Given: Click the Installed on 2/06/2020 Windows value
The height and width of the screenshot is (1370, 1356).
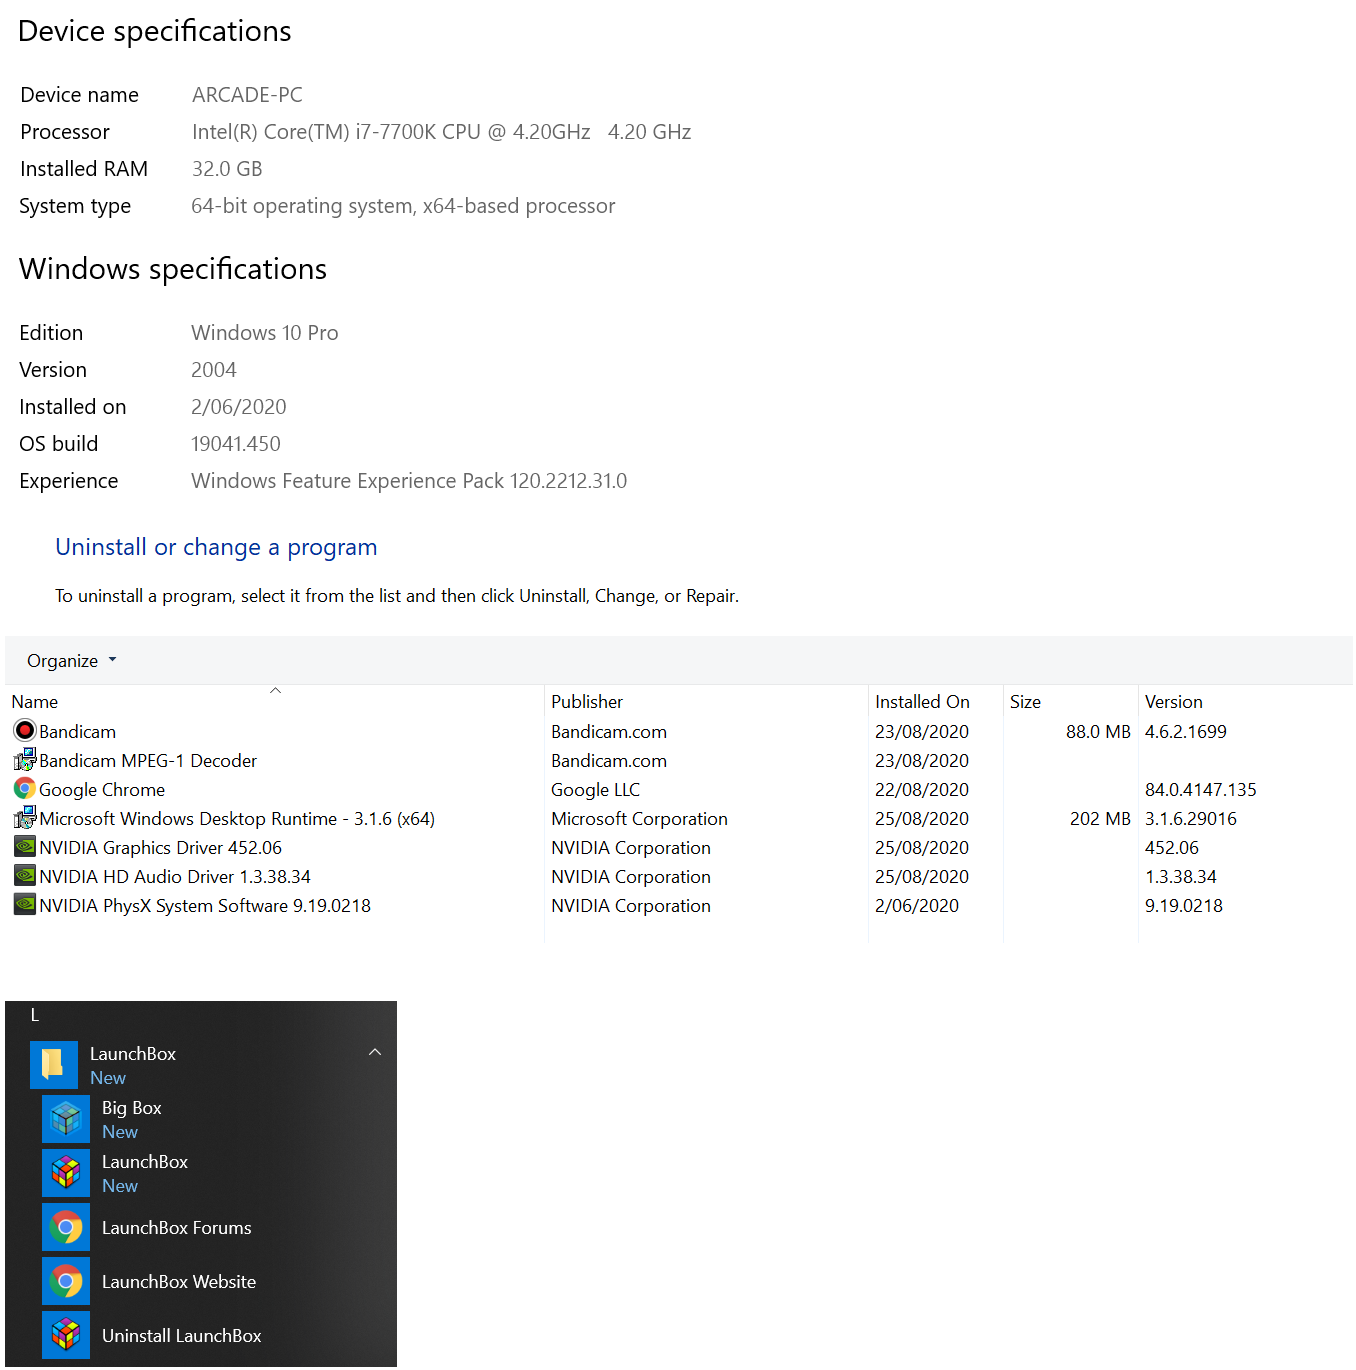Looking at the screenshot, I should coord(239,407).
